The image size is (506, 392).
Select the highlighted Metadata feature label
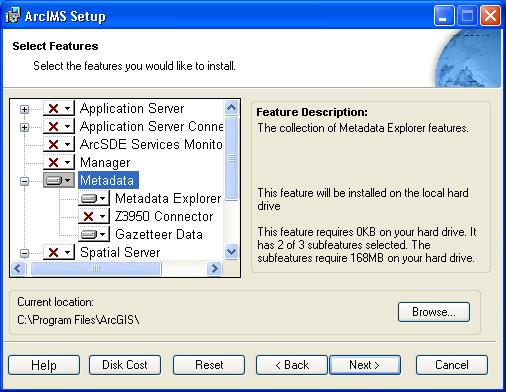[x=108, y=180]
